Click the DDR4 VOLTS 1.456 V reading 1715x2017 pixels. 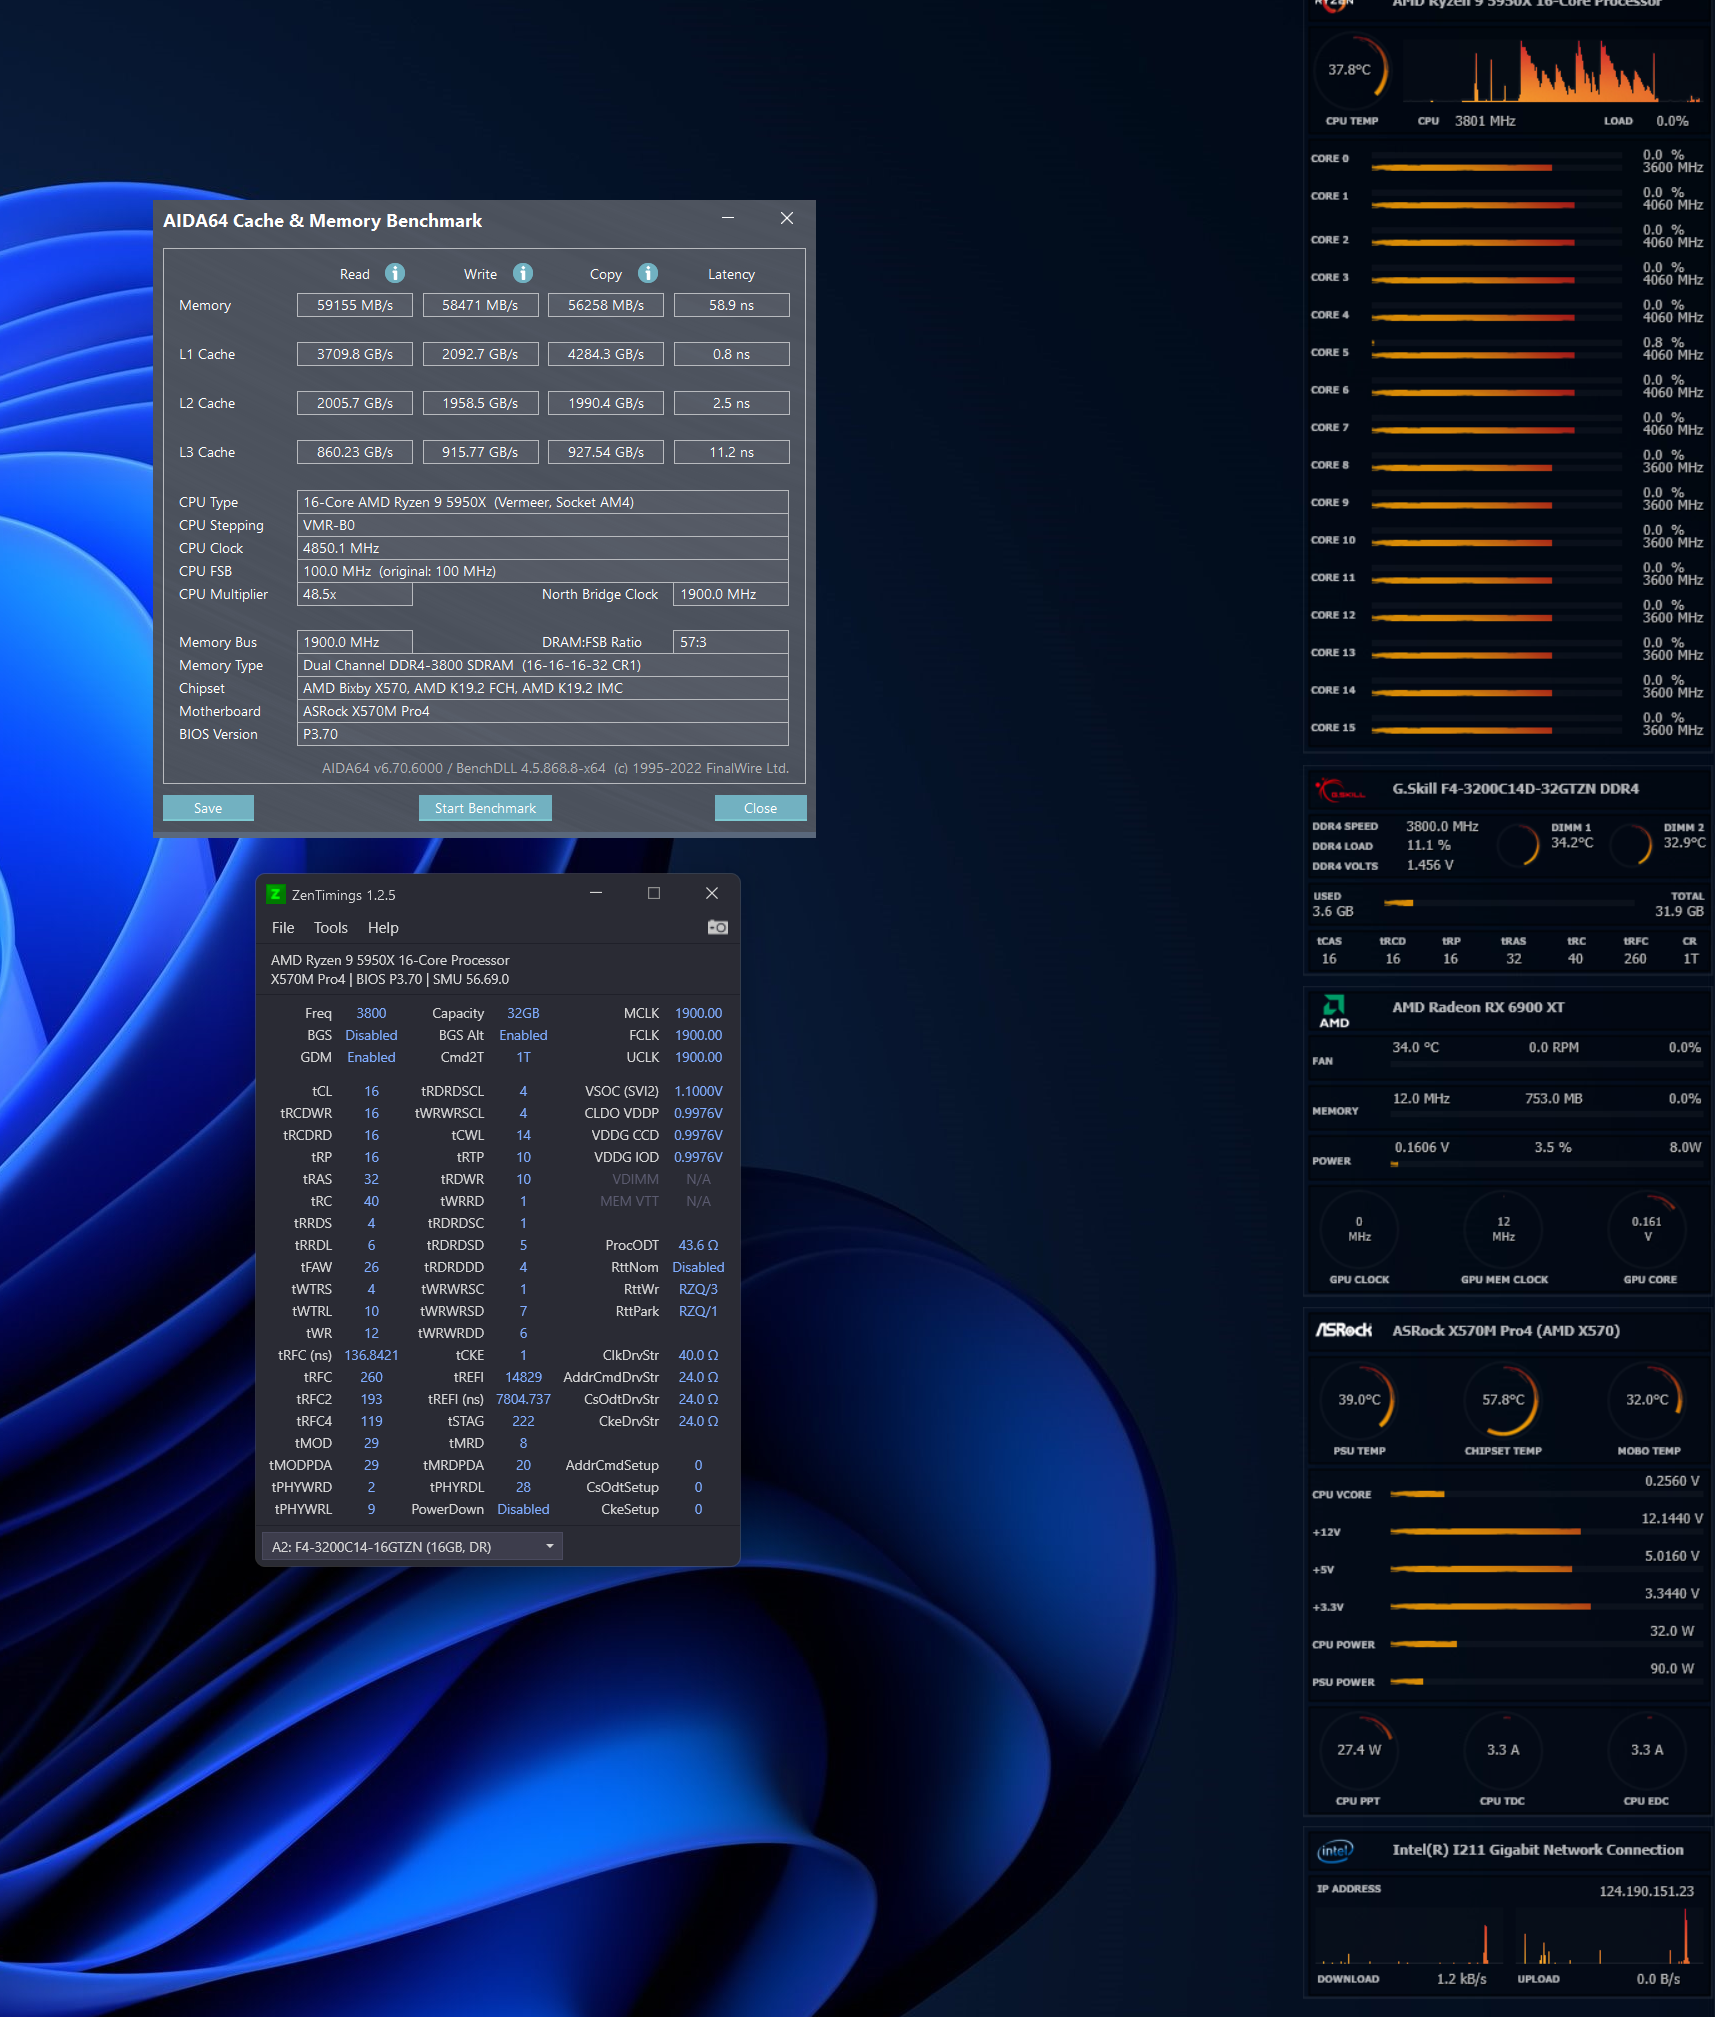pyautogui.click(x=1430, y=865)
